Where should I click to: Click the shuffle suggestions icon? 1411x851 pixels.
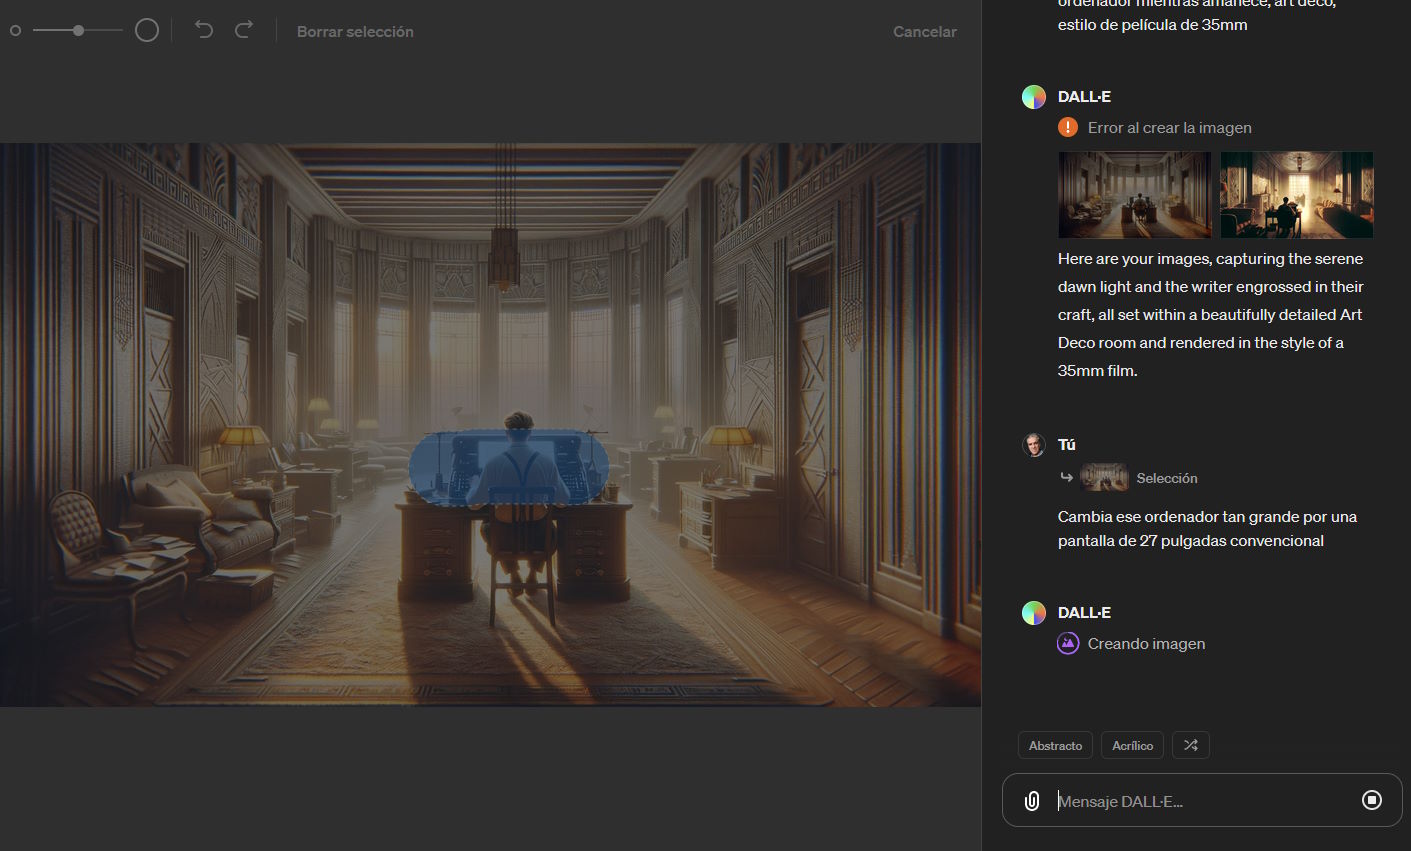pos(1190,745)
